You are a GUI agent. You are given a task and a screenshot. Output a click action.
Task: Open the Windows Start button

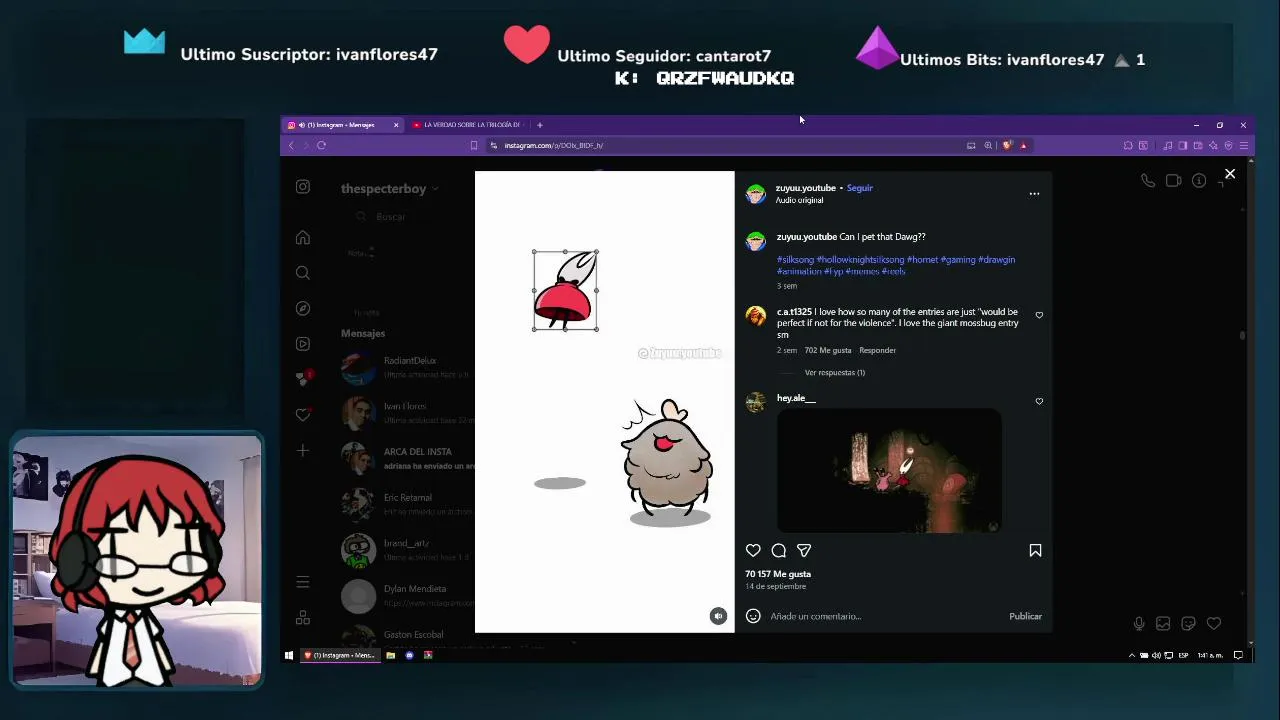(x=289, y=655)
